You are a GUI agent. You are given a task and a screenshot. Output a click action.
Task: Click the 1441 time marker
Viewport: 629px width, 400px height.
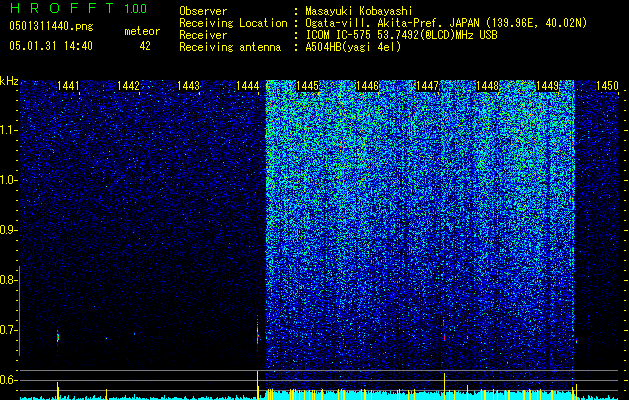coord(68,86)
